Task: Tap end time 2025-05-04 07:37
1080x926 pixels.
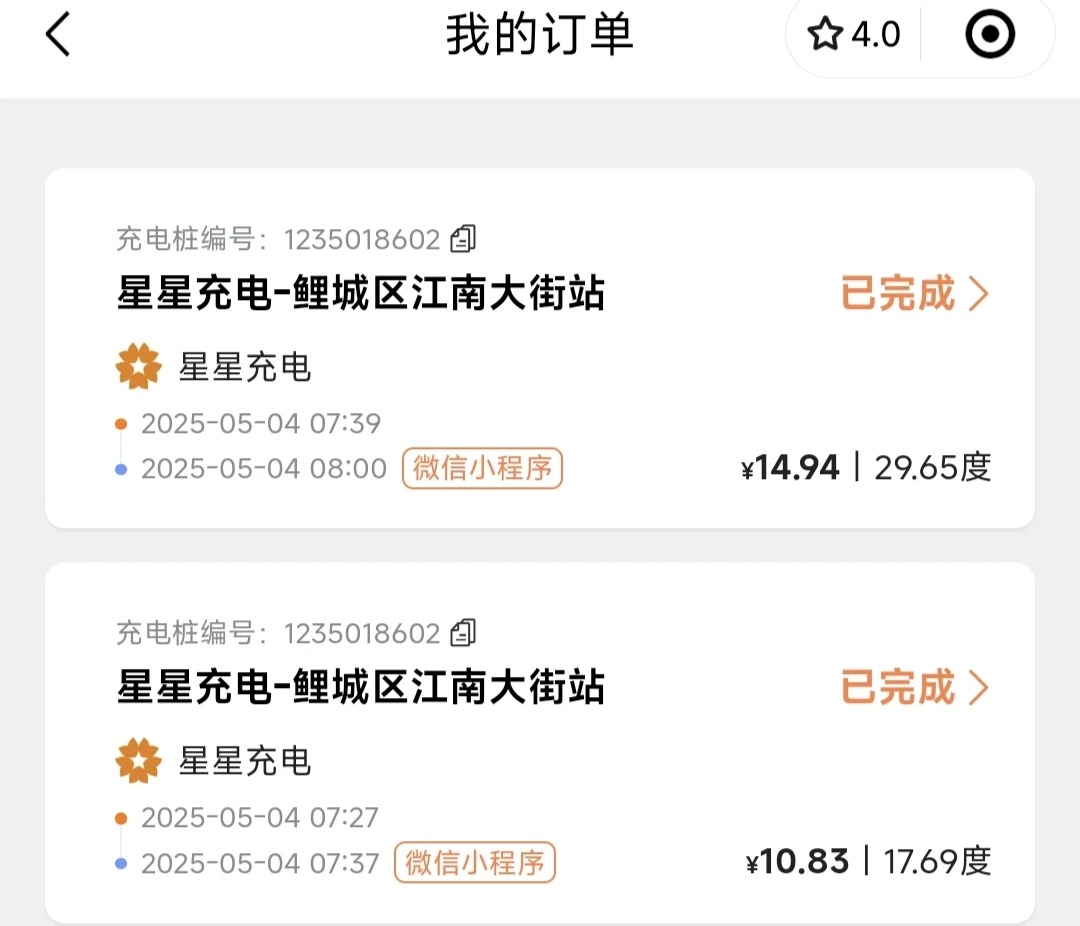Action: [260, 863]
